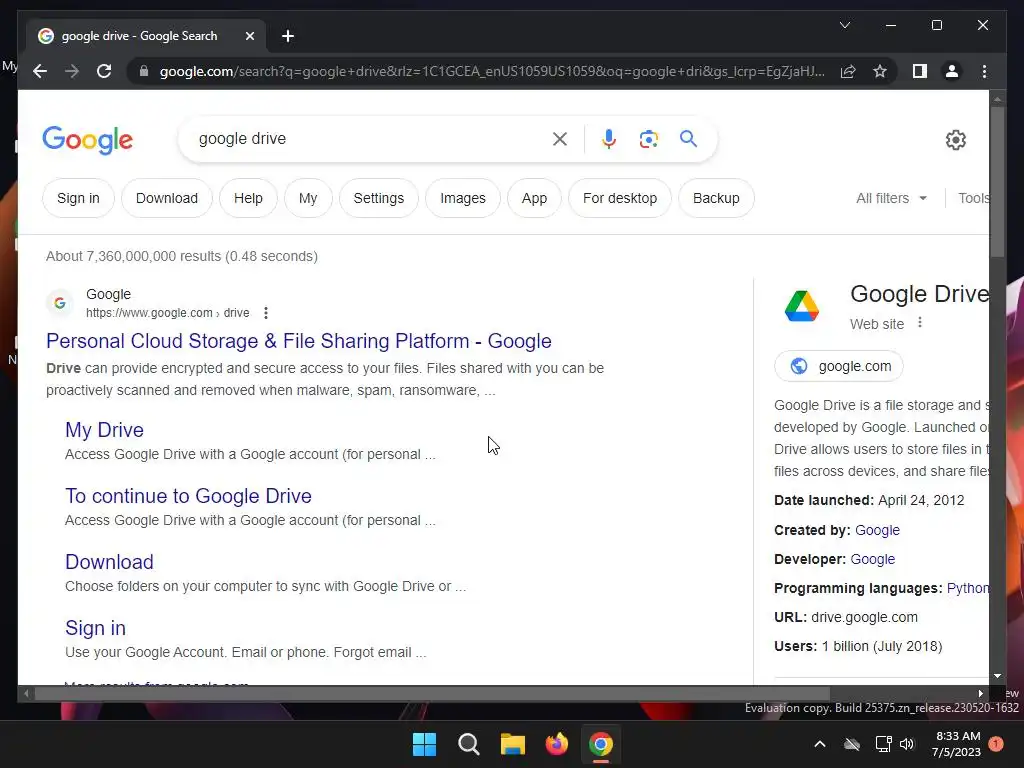Click the Google Drive triangle logo
This screenshot has height=768, width=1024.
pyautogui.click(x=802, y=306)
